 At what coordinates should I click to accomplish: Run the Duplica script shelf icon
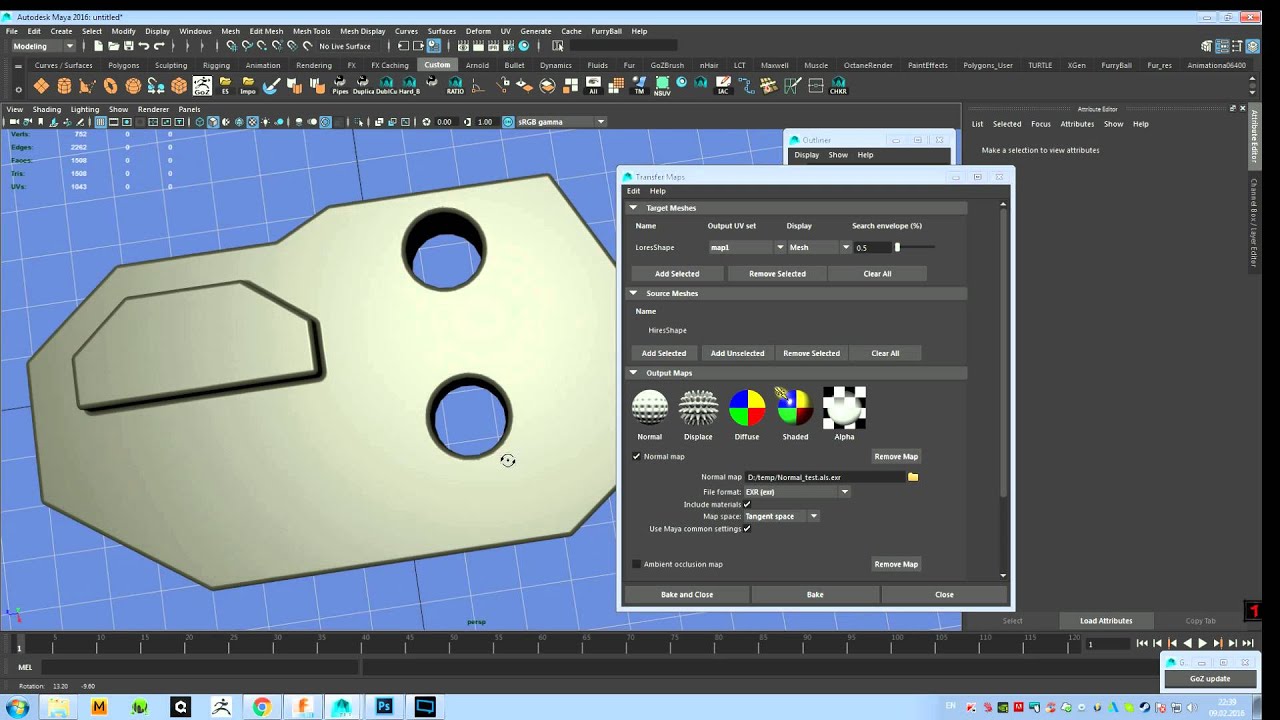pos(364,86)
